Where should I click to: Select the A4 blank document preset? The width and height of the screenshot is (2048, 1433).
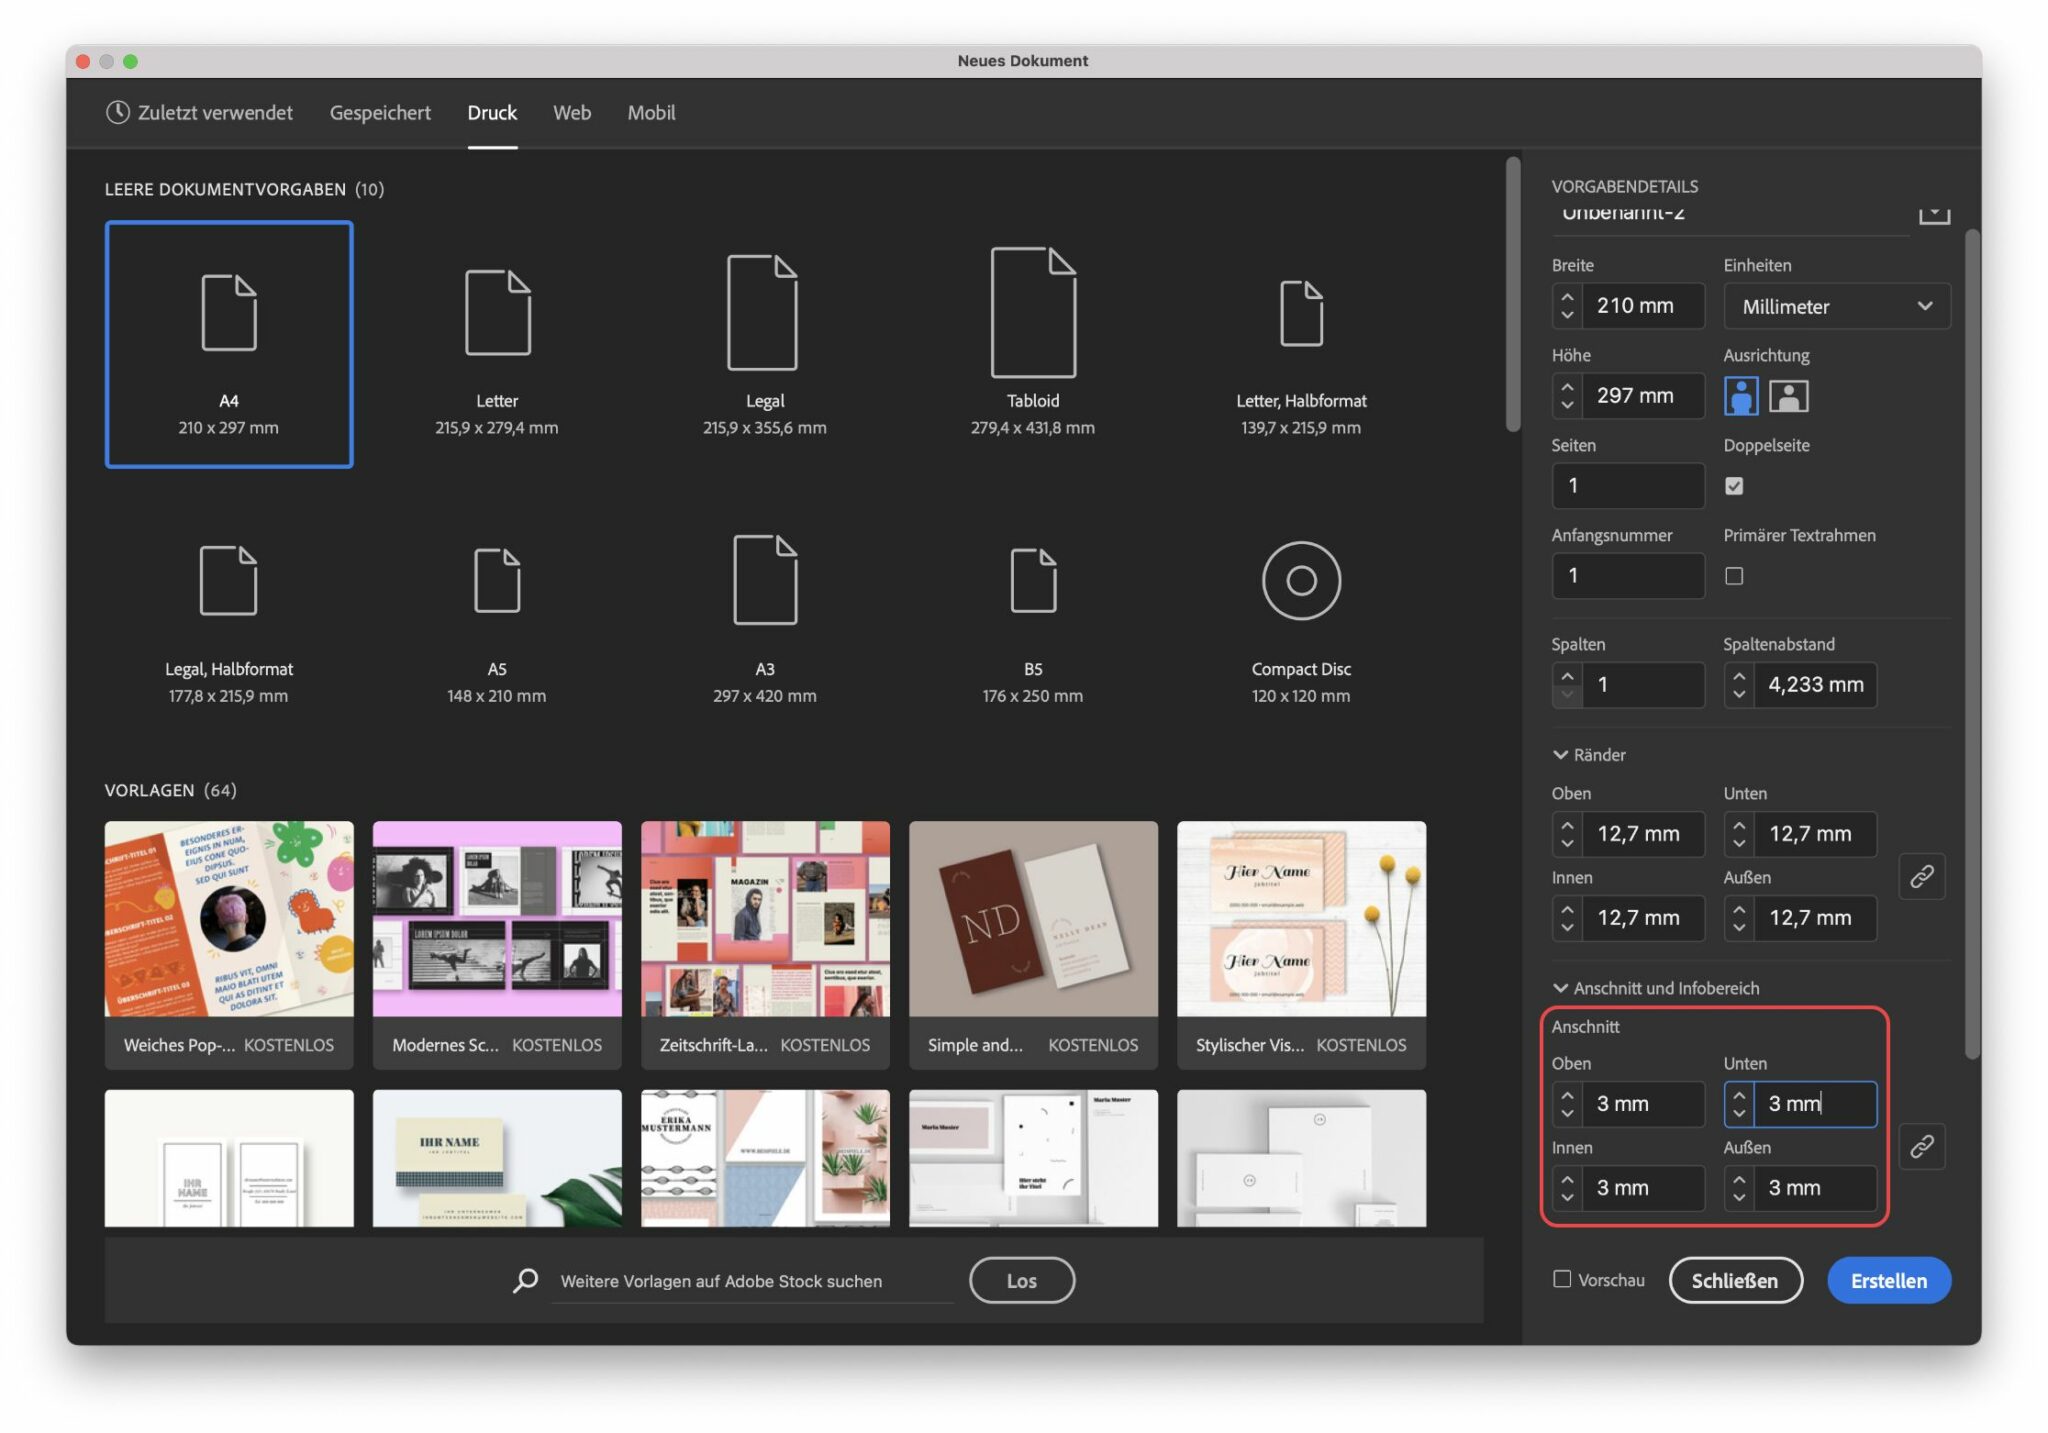229,344
